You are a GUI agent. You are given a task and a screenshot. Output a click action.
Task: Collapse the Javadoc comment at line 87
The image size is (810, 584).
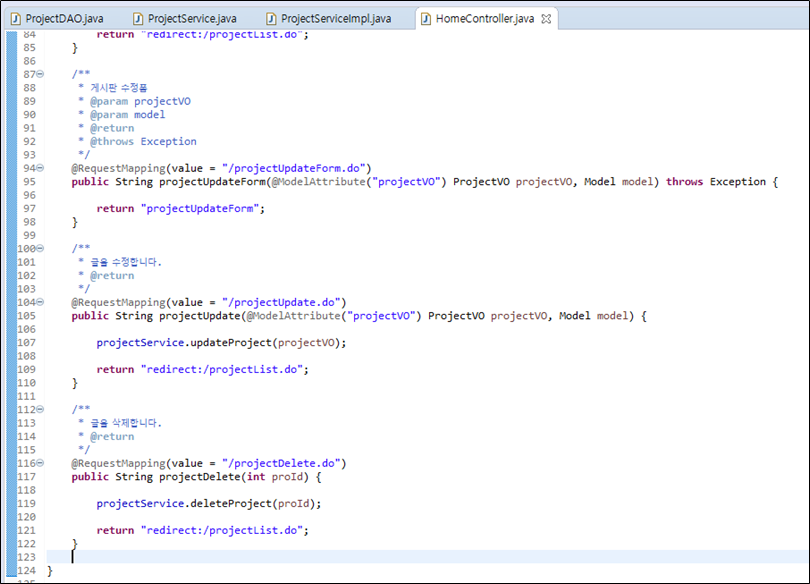tap(40, 74)
